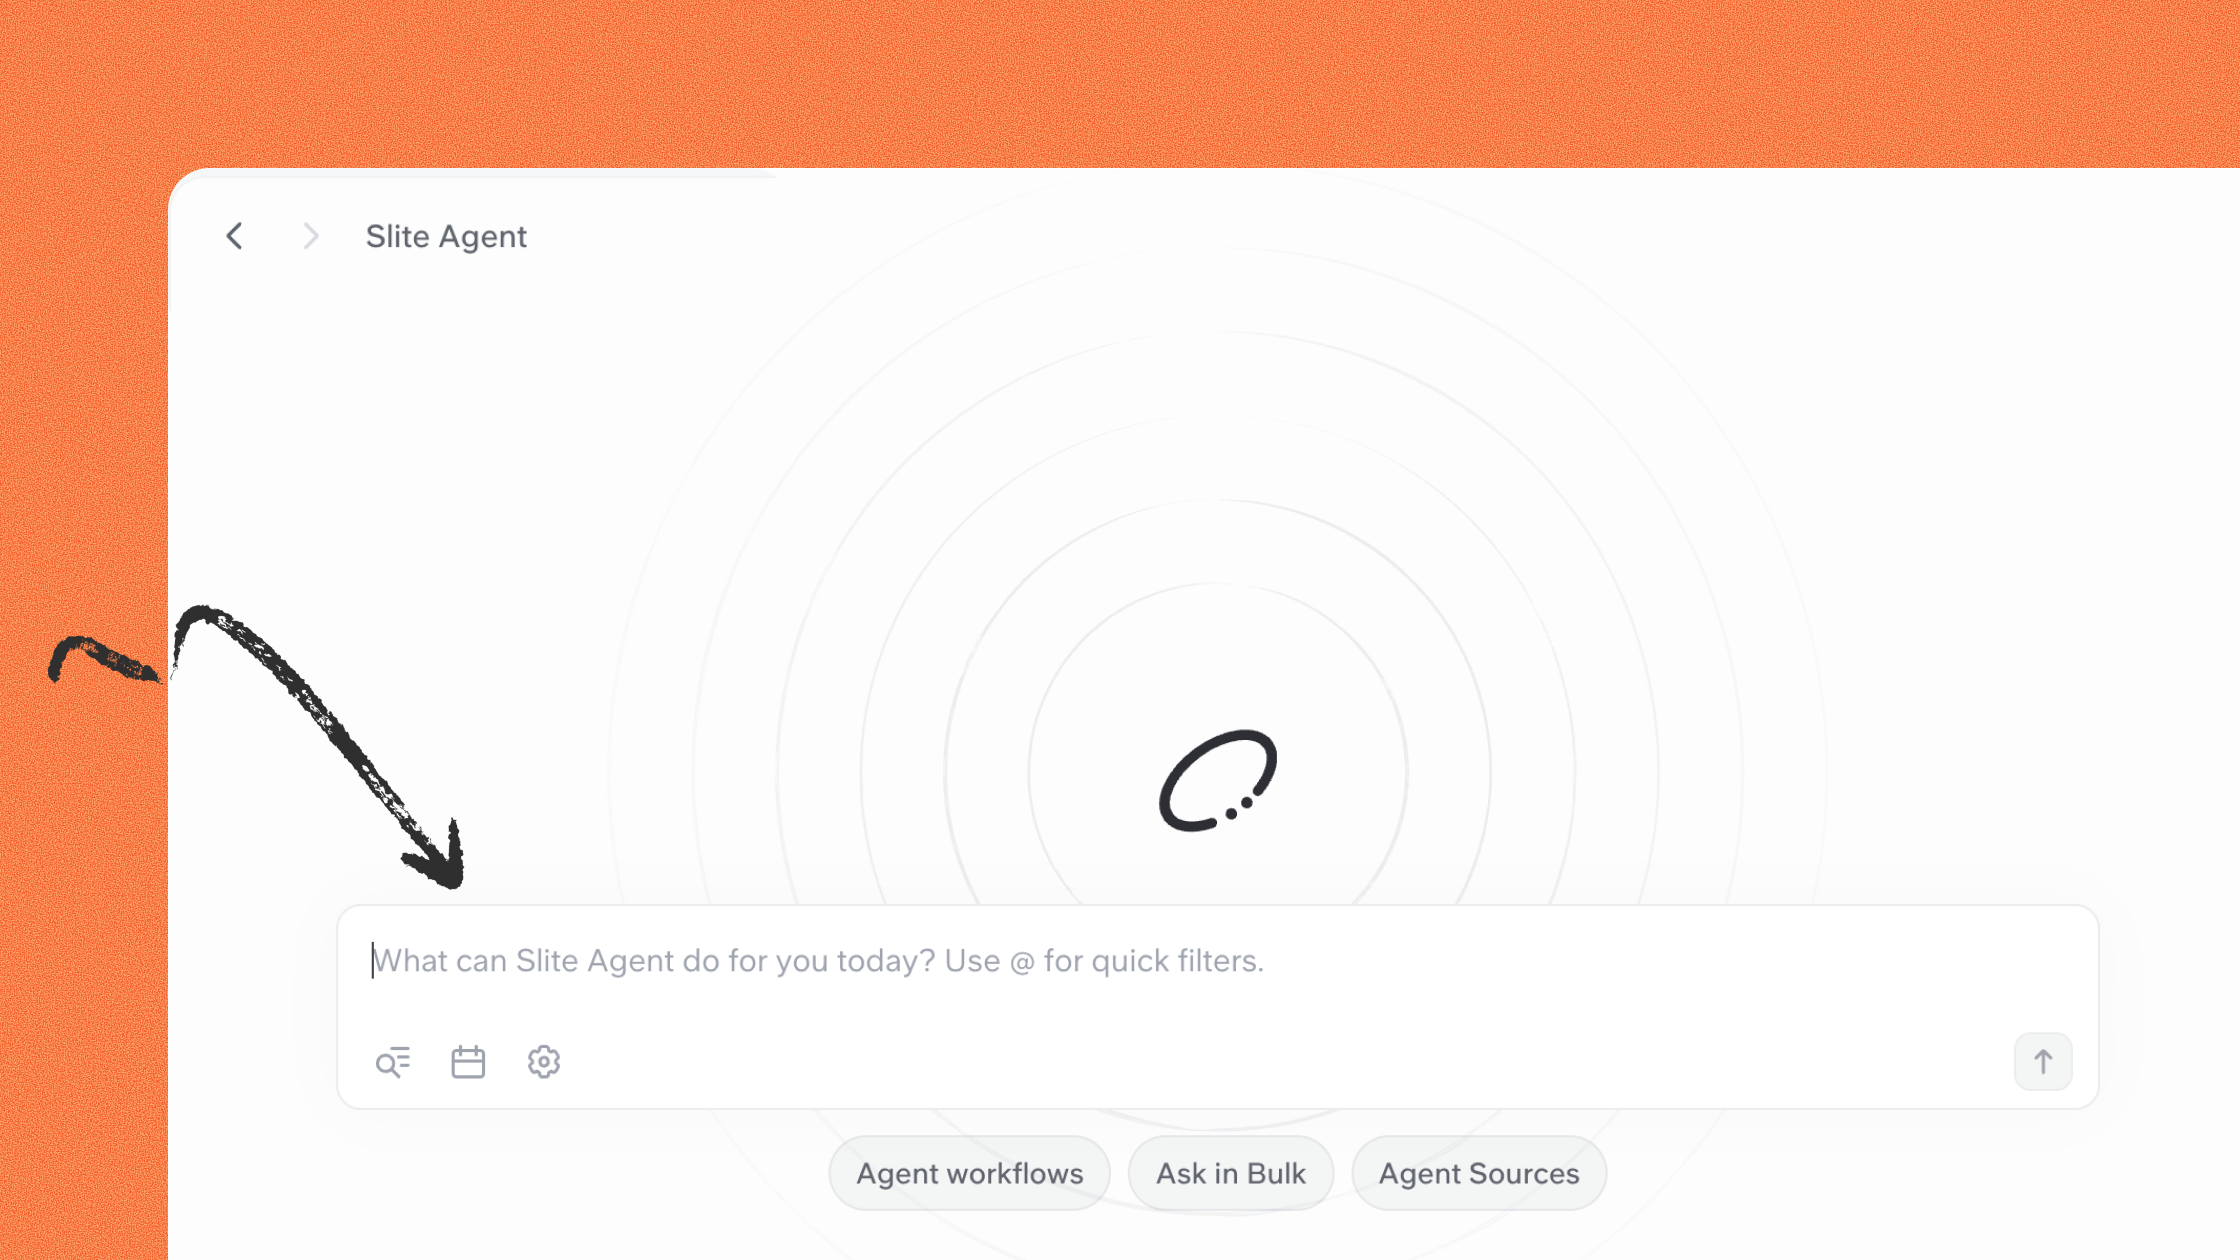Screen dimensions: 2240x1260
Task: Expand agent options with the cog icon
Action: pyautogui.click(x=544, y=1062)
